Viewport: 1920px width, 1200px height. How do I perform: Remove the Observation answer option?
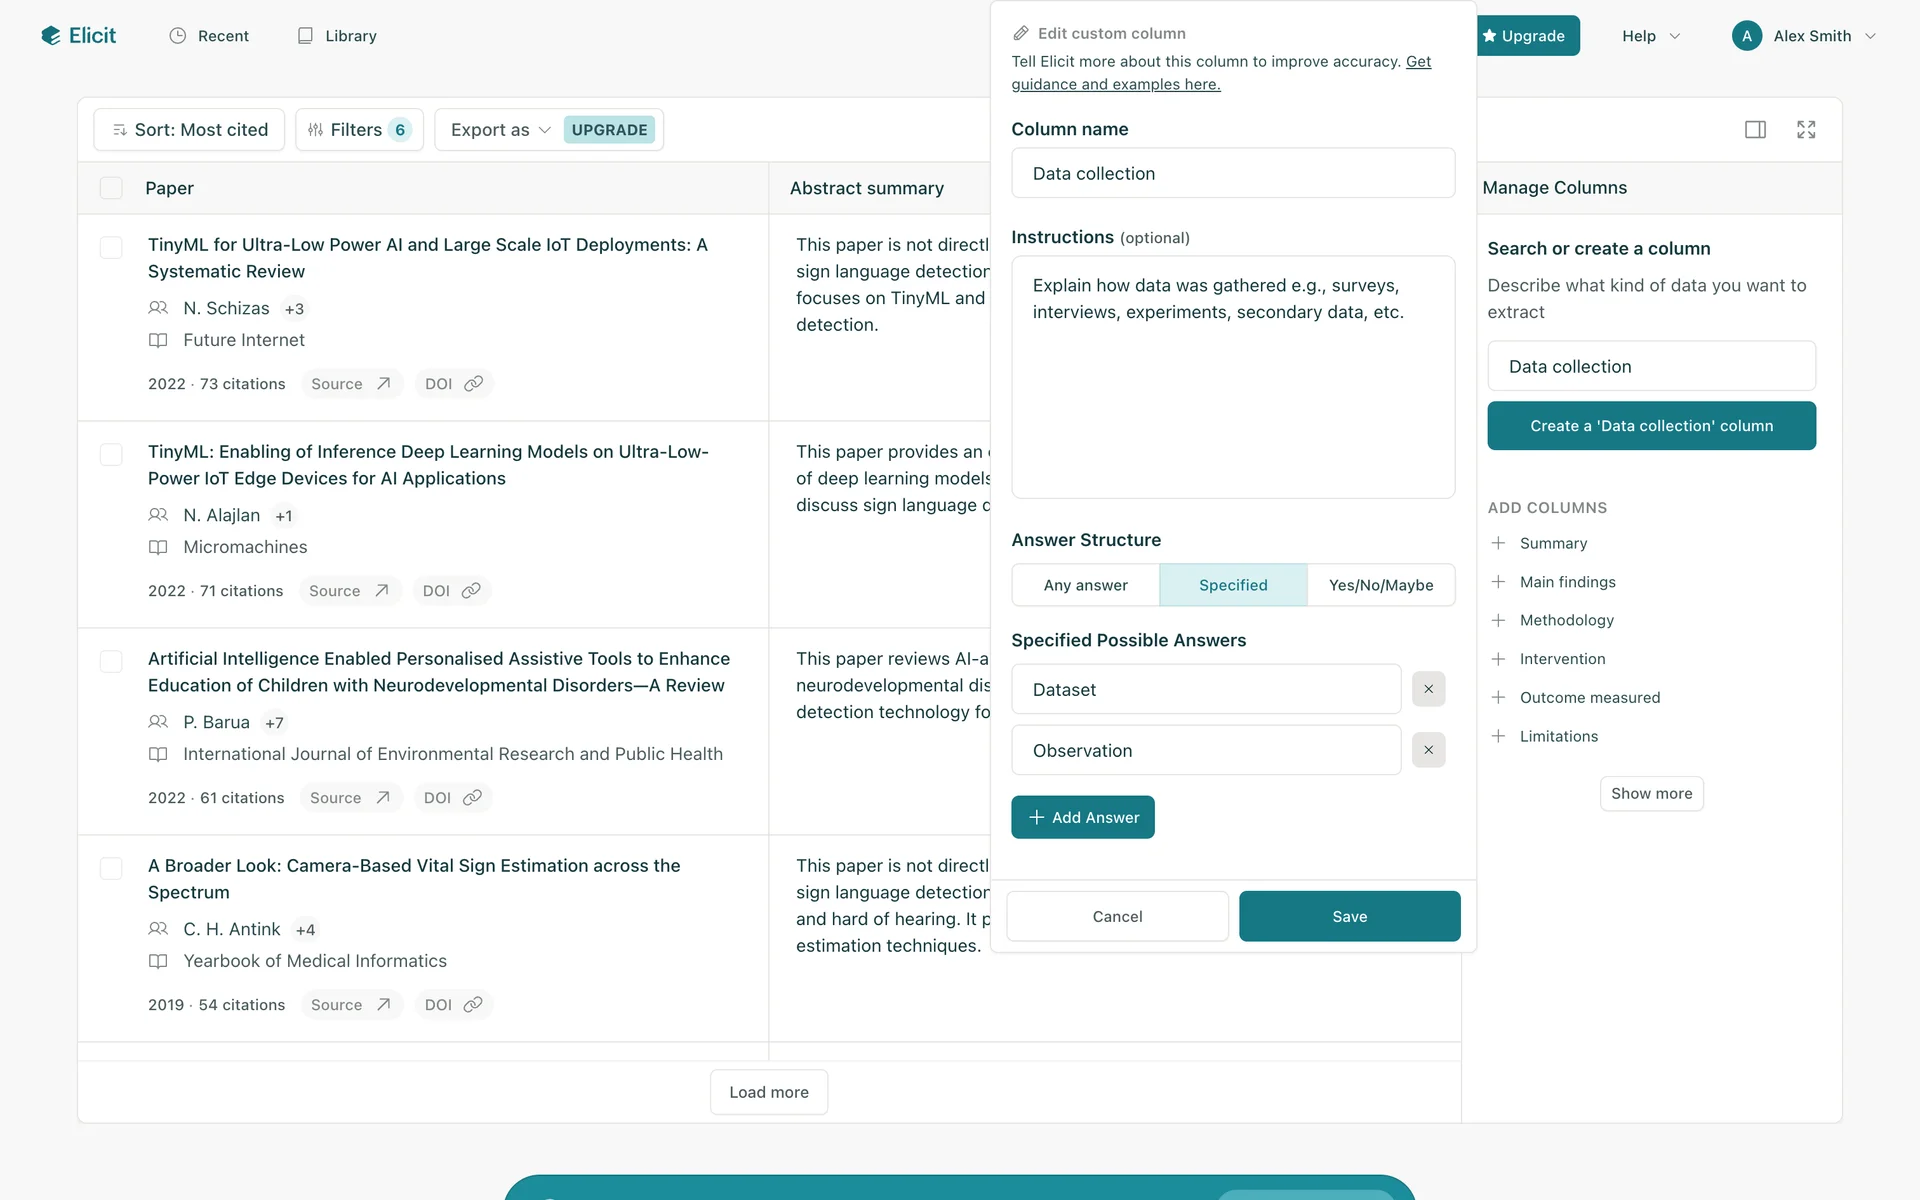point(1428,750)
